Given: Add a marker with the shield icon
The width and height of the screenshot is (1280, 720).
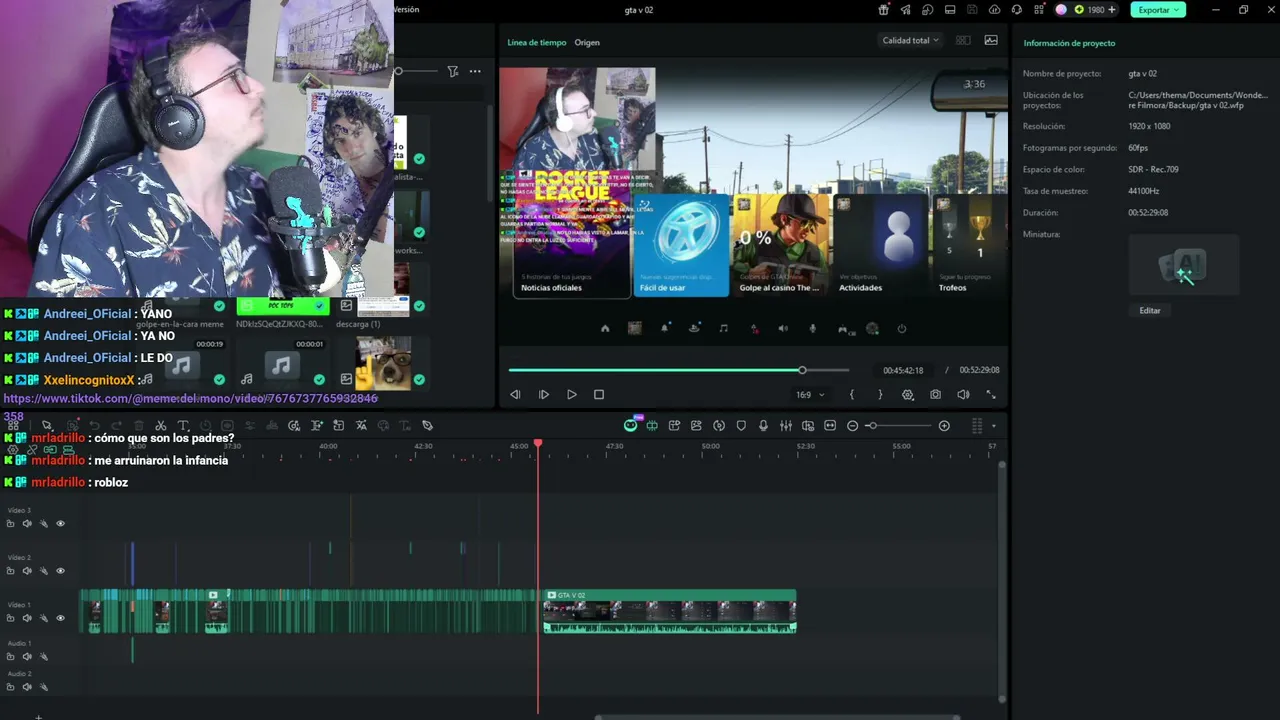Looking at the screenshot, I should 741,426.
